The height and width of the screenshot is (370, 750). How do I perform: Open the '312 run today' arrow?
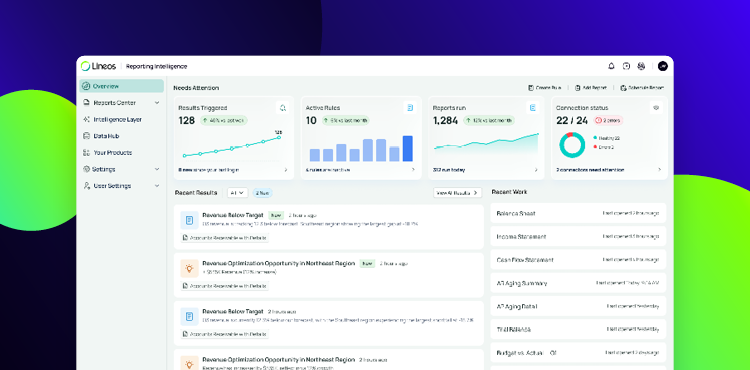(x=536, y=170)
